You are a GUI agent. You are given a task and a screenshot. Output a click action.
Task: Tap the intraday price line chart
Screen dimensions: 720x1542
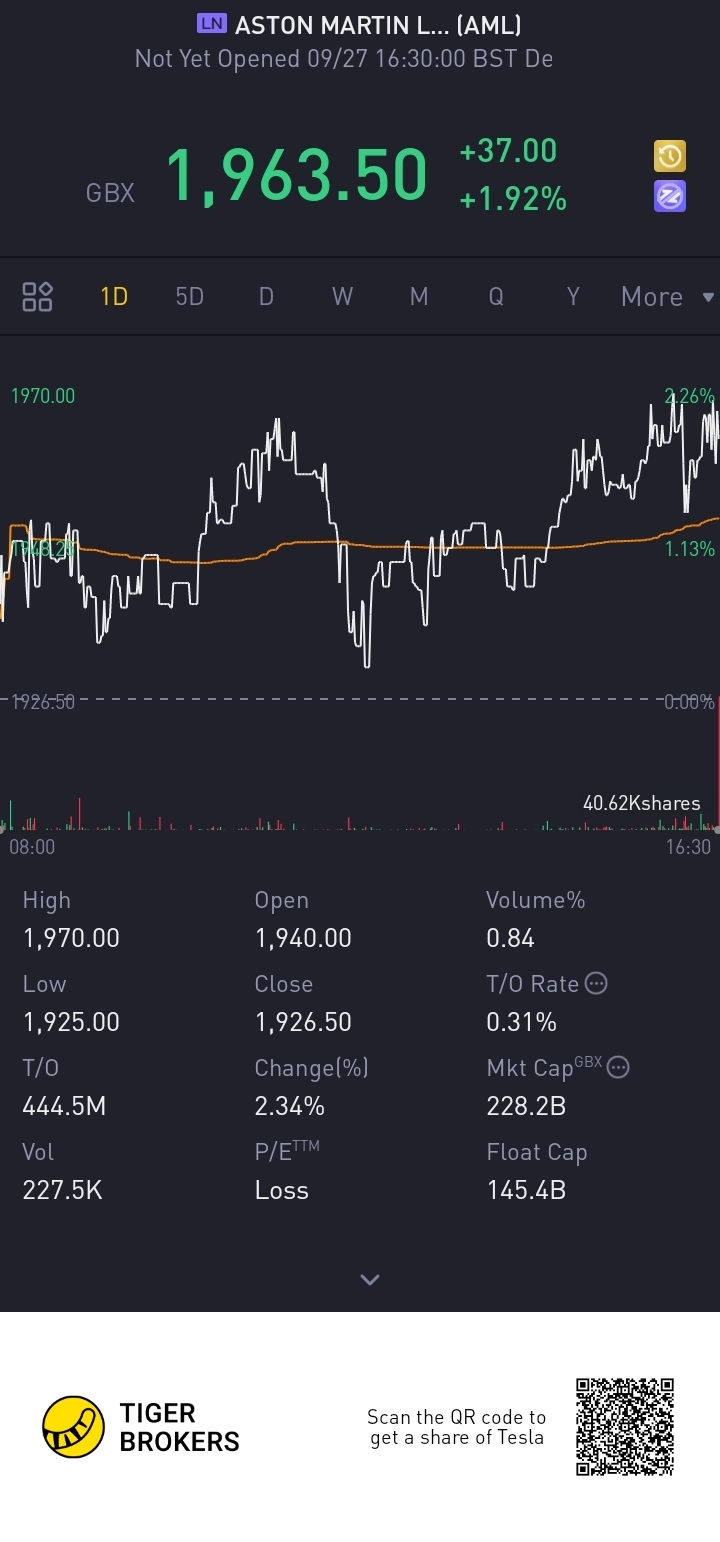pyautogui.click(x=360, y=530)
